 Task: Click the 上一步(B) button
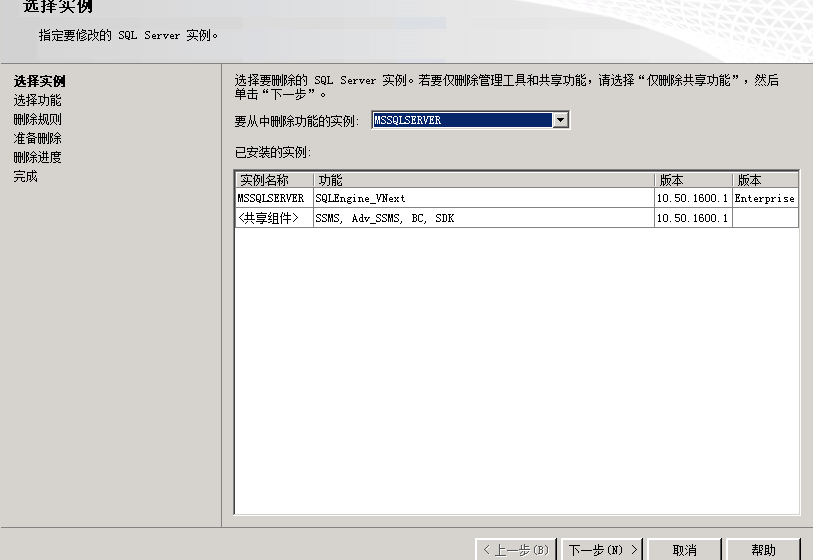click(516, 550)
